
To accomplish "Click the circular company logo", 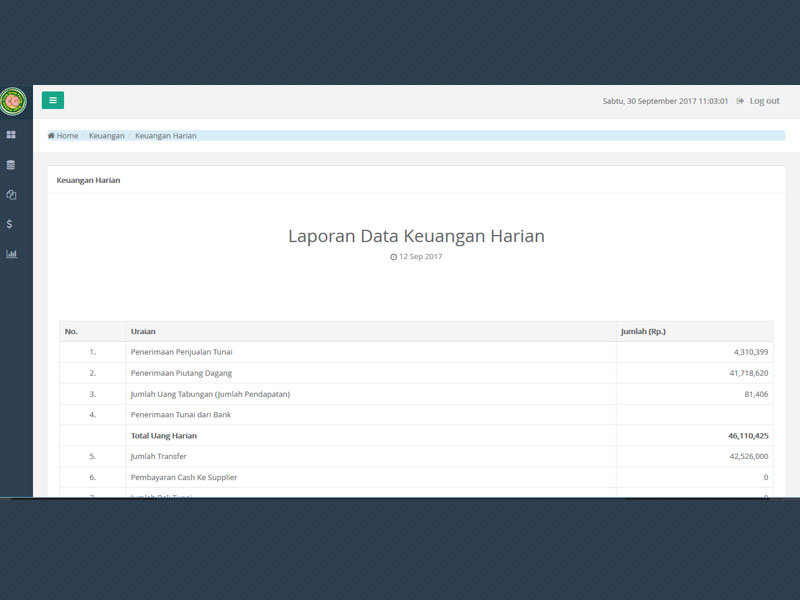I will pyautogui.click(x=13, y=101).
